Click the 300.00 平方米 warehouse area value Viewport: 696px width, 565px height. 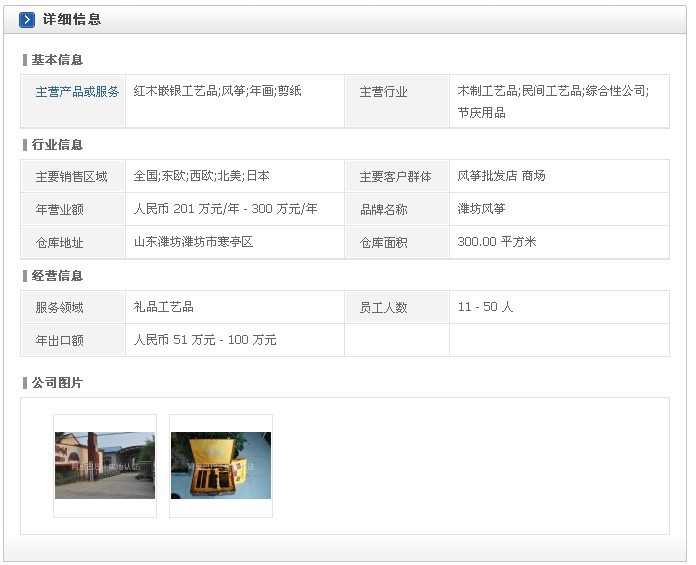click(x=497, y=242)
